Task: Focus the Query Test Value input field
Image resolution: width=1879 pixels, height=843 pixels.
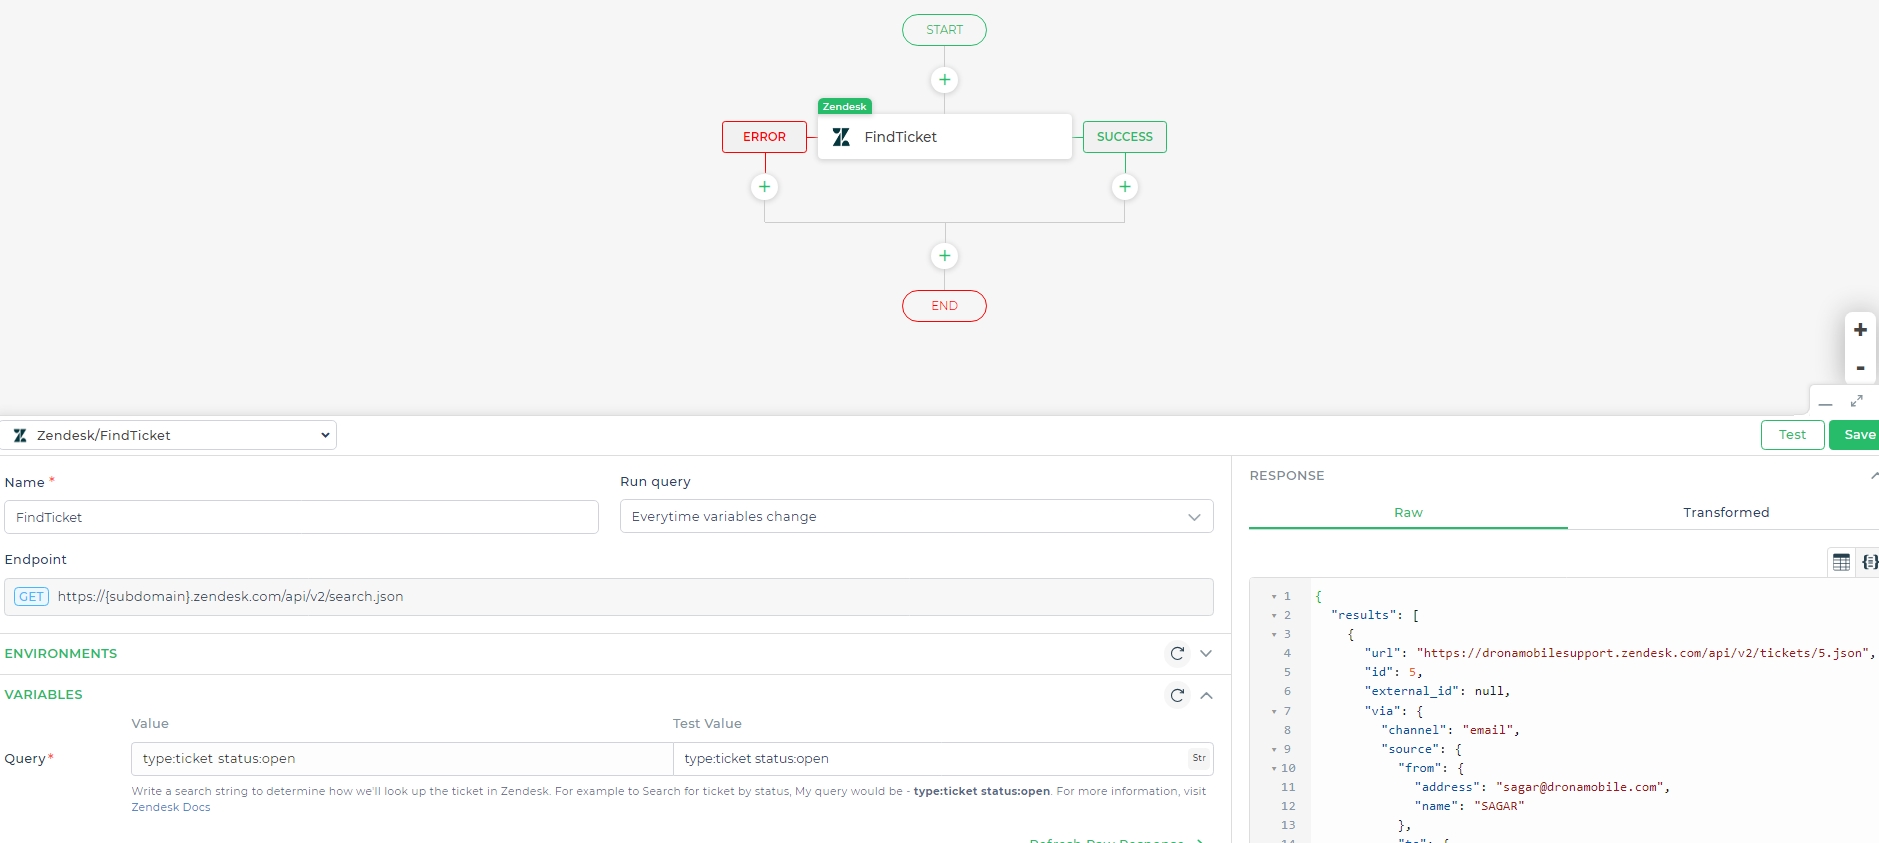Action: [943, 758]
